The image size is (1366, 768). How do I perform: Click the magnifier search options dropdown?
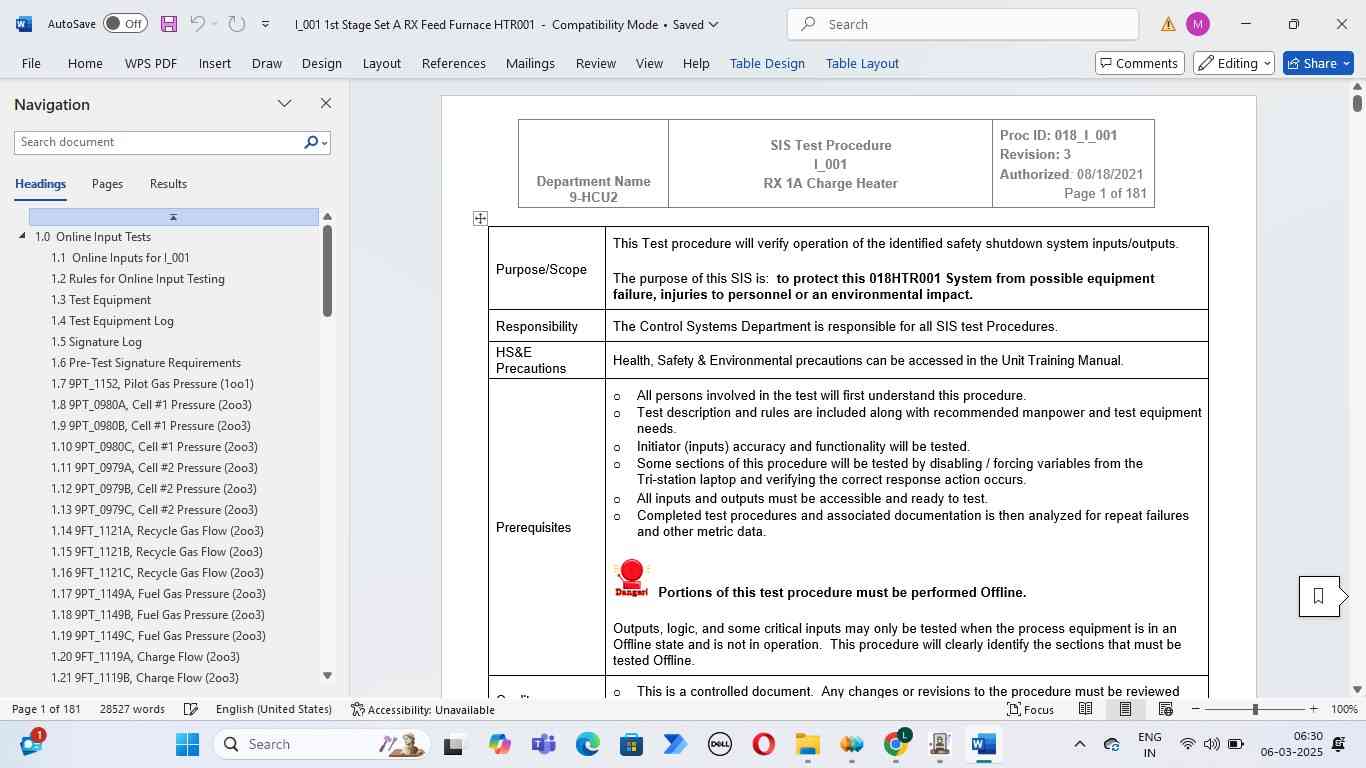point(316,142)
